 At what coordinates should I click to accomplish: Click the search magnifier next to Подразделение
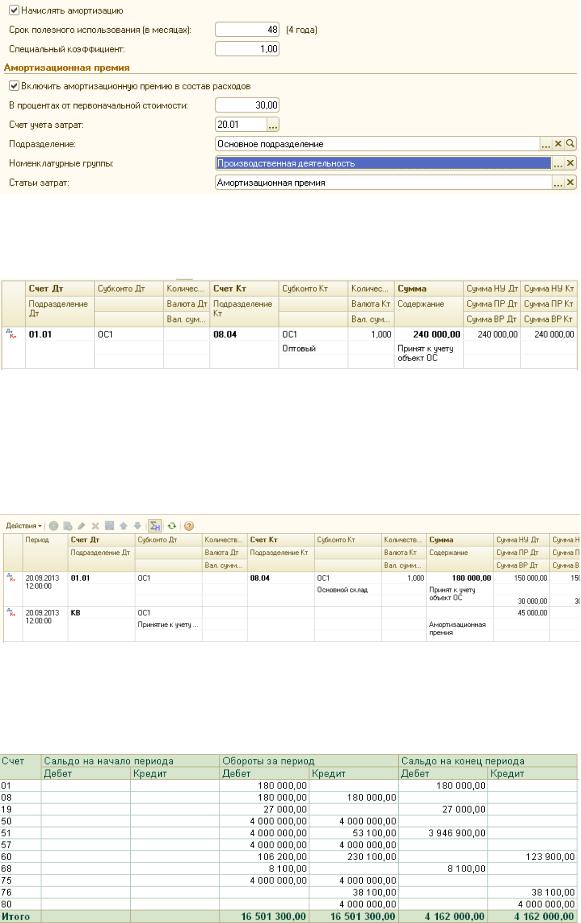(x=570, y=144)
